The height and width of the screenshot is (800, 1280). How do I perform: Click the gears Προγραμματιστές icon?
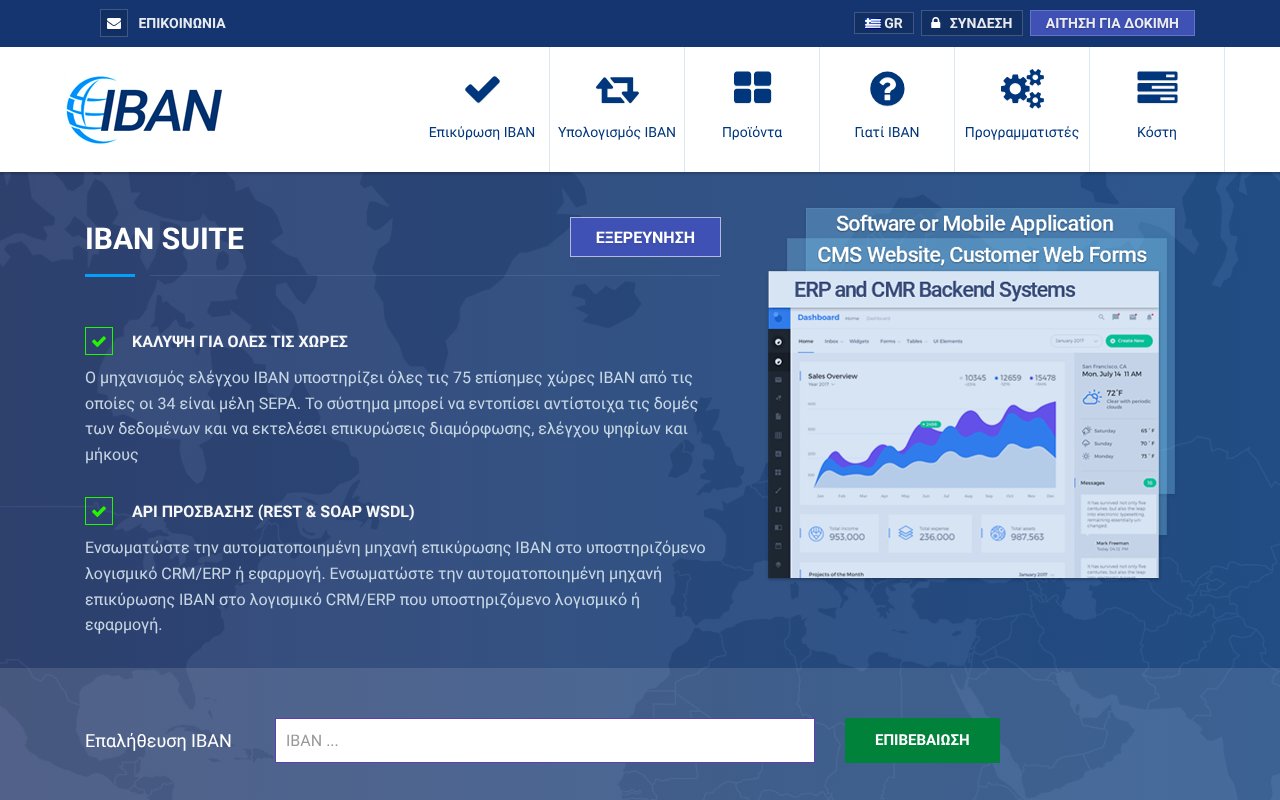[1022, 89]
